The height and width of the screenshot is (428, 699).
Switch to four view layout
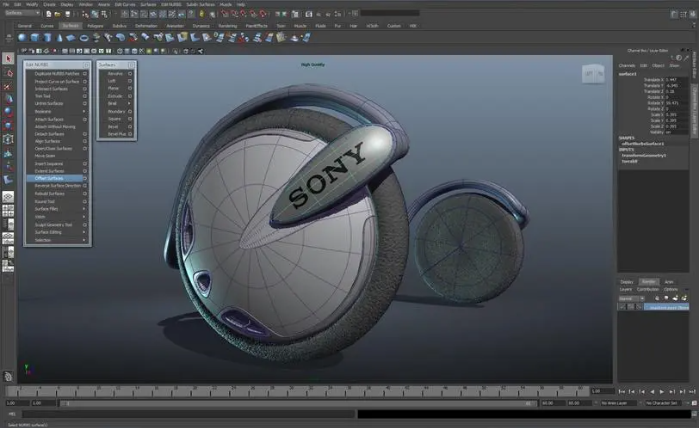click(8, 210)
